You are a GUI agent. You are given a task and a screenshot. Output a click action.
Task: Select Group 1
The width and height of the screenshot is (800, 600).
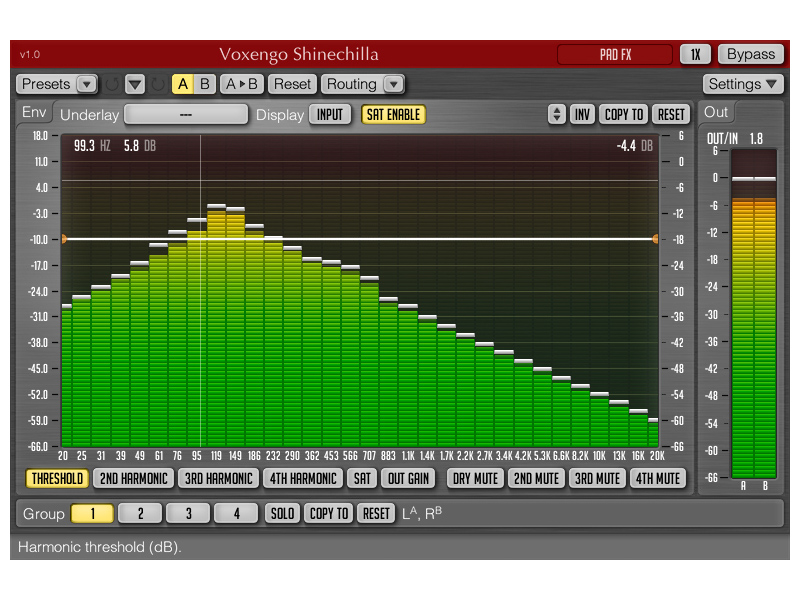[92, 513]
